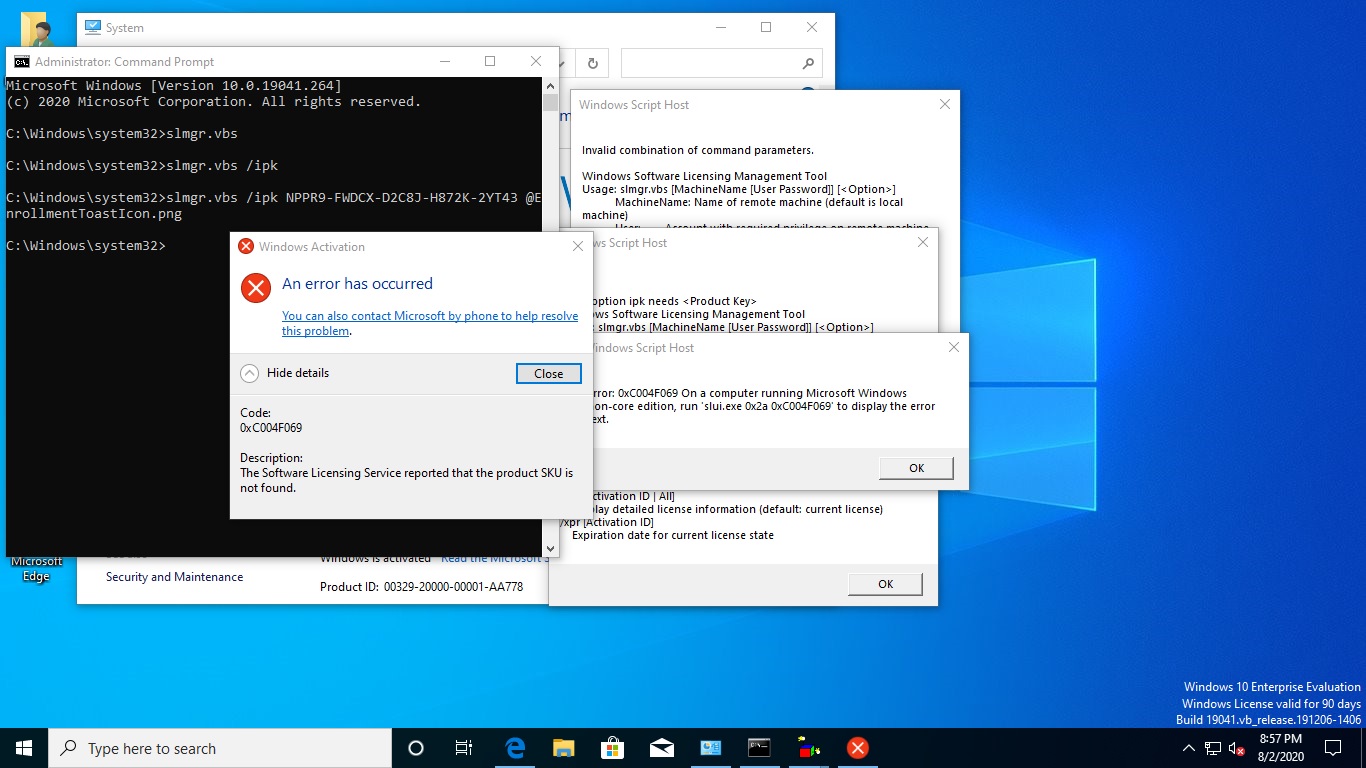Click the magnifier icon in System search box
1366x768 pixels.
coord(808,63)
